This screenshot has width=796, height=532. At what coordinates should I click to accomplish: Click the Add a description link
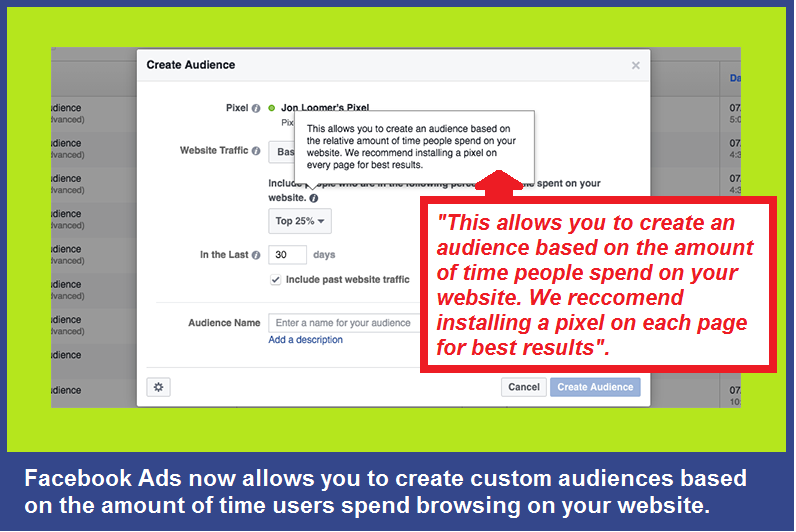[305, 340]
